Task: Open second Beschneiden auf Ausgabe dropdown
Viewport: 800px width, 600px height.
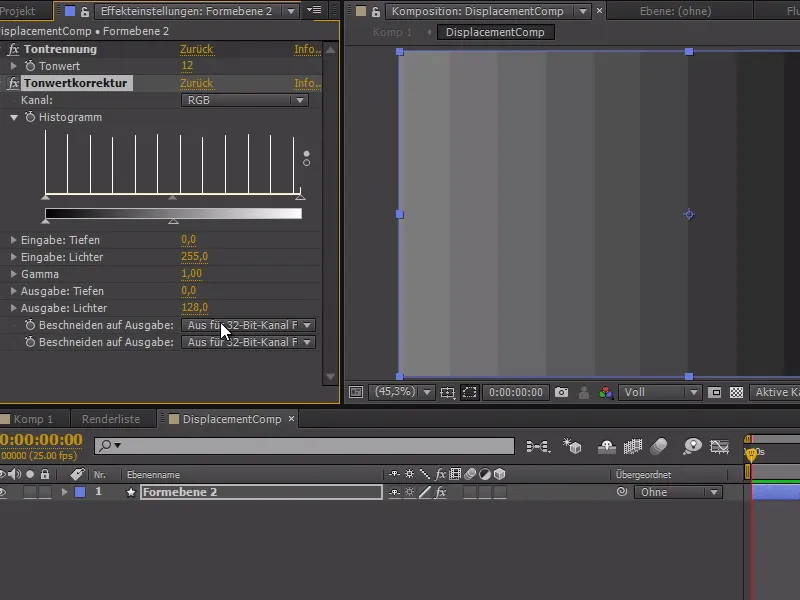Action: click(x=248, y=342)
